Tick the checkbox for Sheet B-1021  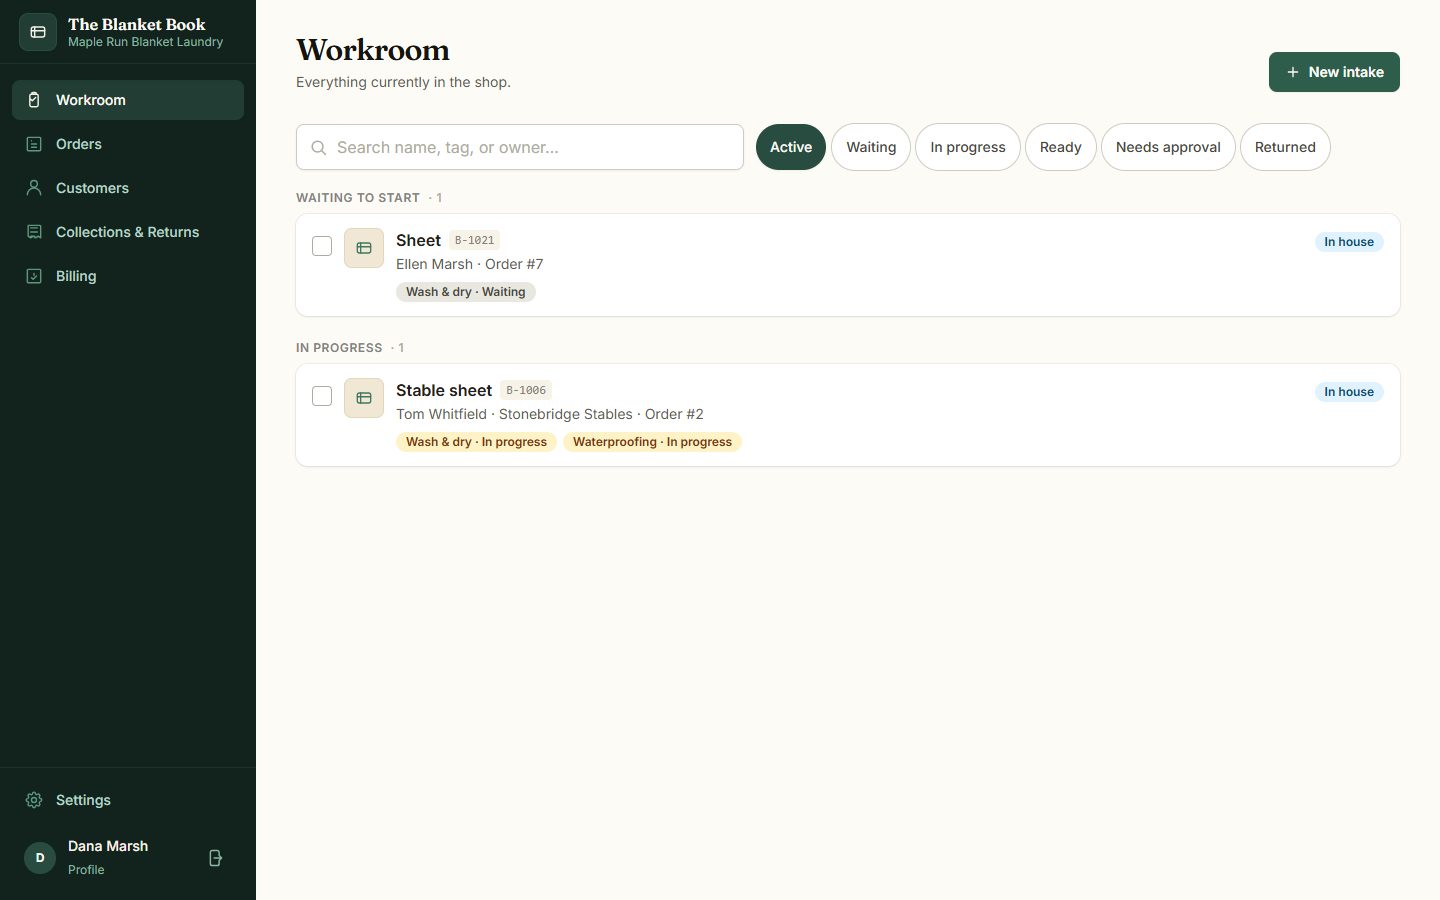pos(322,246)
